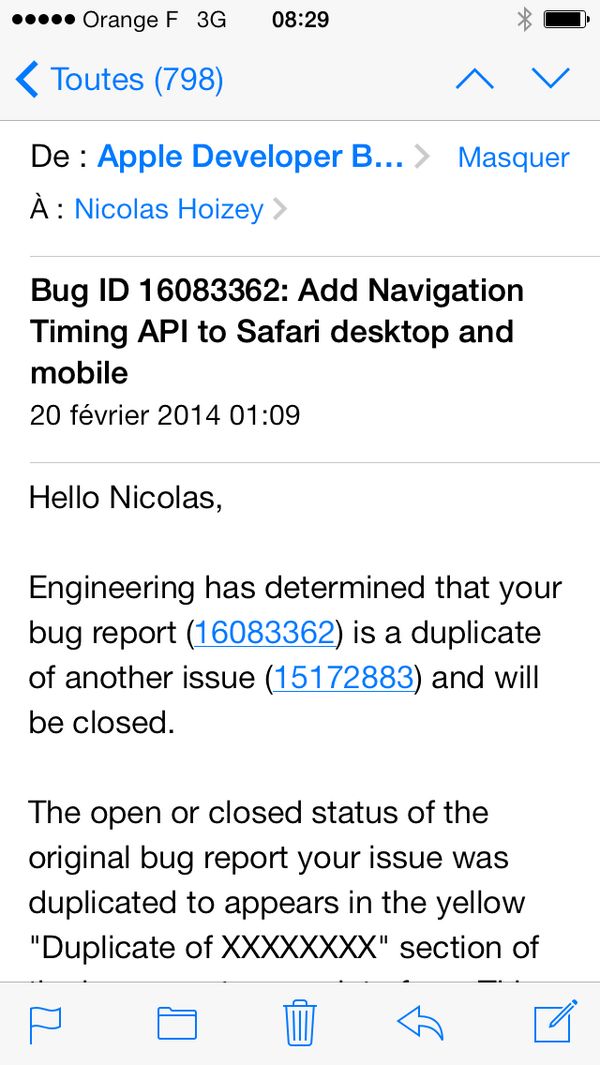Open duplicate issue link 15172883
600x1065 pixels.
(x=343, y=678)
